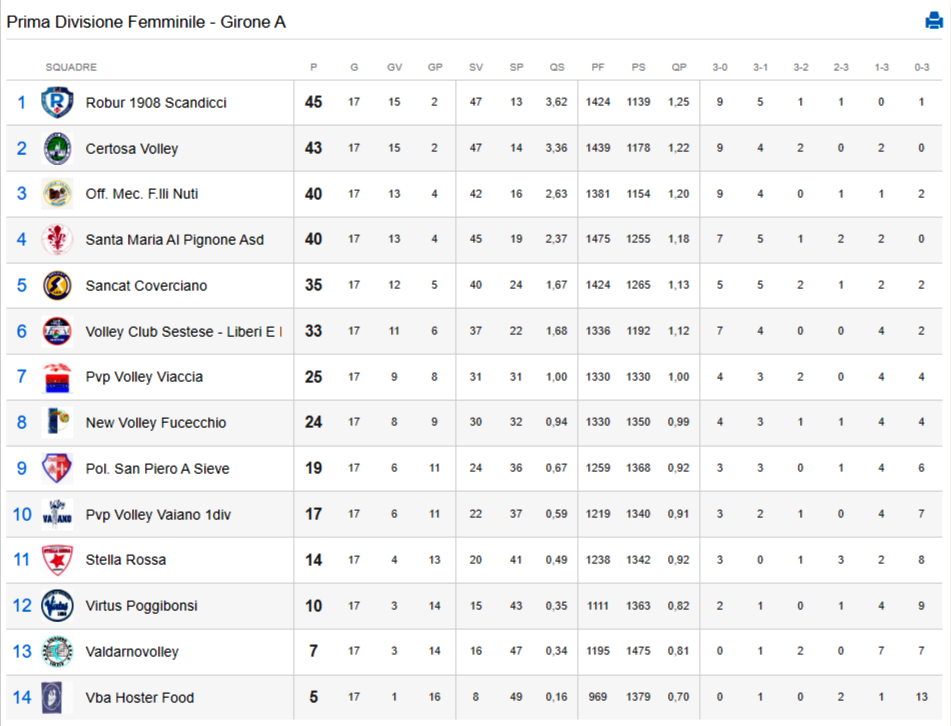Click the print icon at top right
This screenshot has height=726, width=951.
933,21
